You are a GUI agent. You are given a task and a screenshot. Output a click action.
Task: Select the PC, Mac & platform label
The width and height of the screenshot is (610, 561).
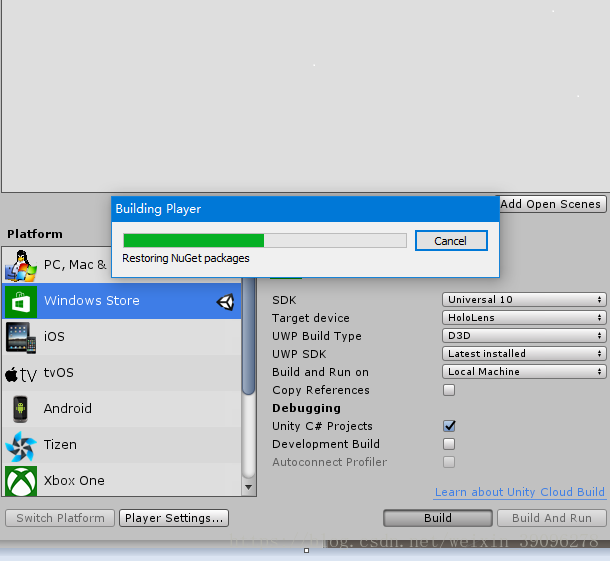click(75, 265)
